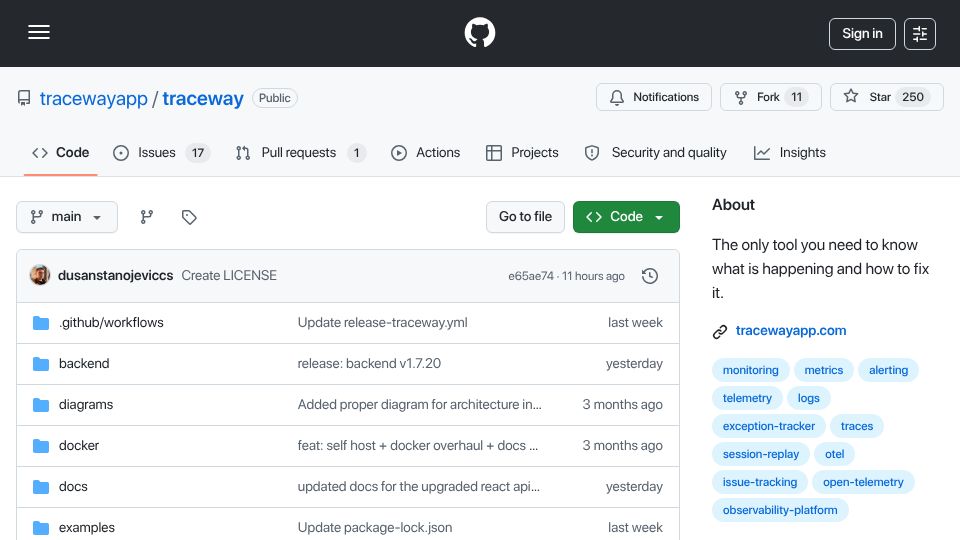The image size is (960, 540).
Task: Select the observability-platform topic tag
Action: point(780,511)
